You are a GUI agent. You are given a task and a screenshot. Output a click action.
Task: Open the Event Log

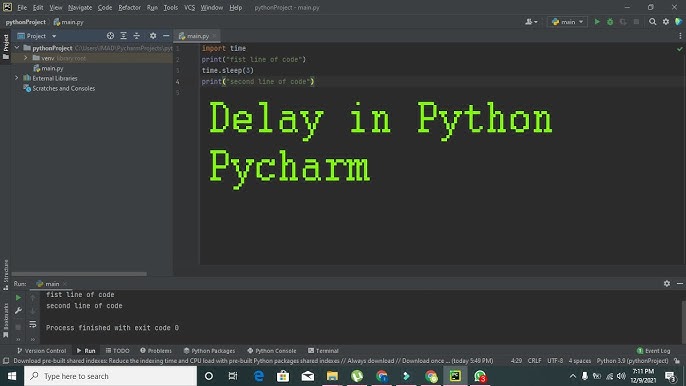tap(653, 351)
